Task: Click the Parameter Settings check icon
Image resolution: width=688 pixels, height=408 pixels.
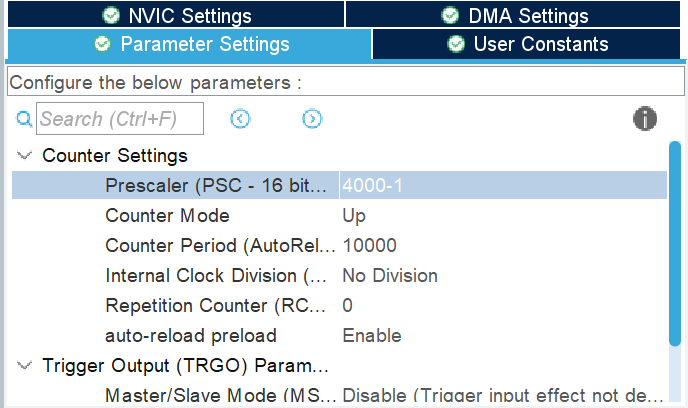Action: coord(102,44)
